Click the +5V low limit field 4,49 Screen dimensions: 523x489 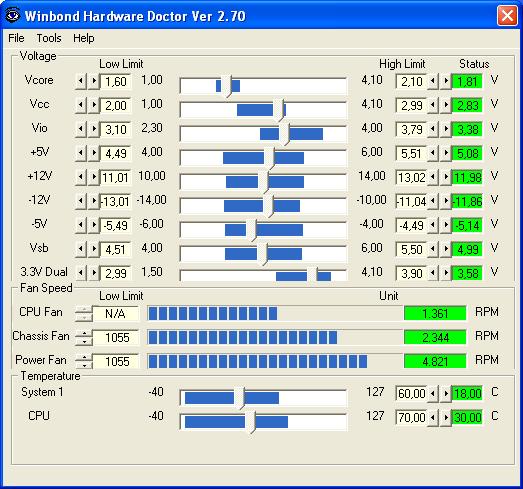(116, 153)
